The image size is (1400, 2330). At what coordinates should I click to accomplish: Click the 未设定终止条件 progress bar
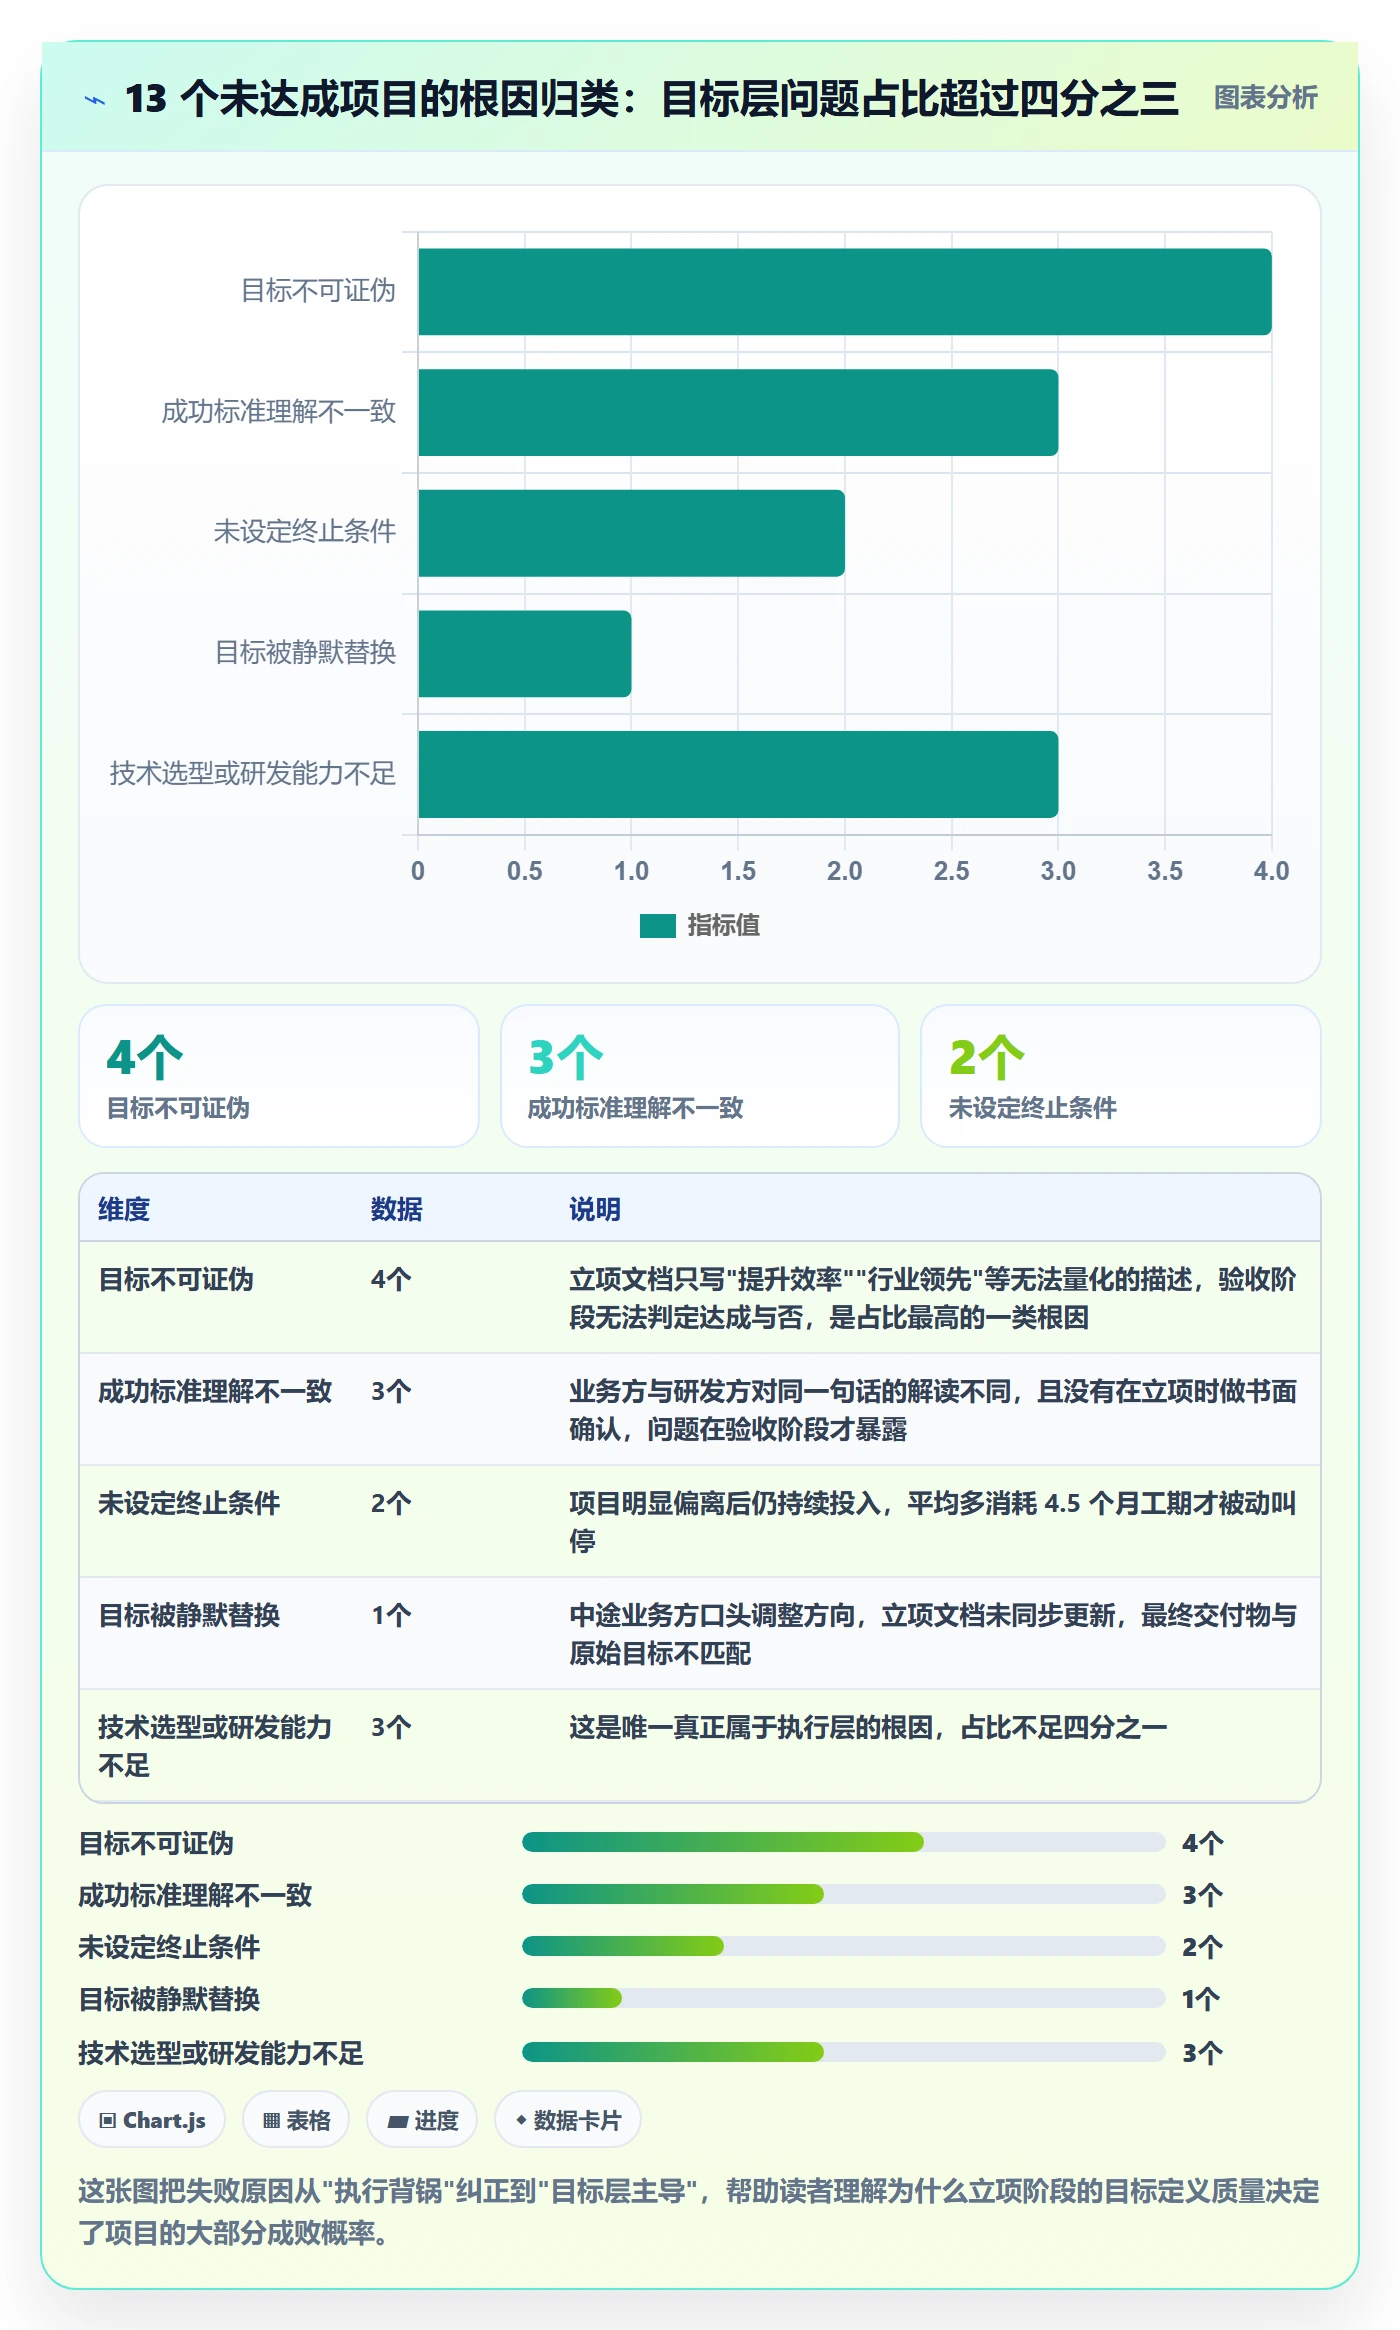coord(844,1946)
